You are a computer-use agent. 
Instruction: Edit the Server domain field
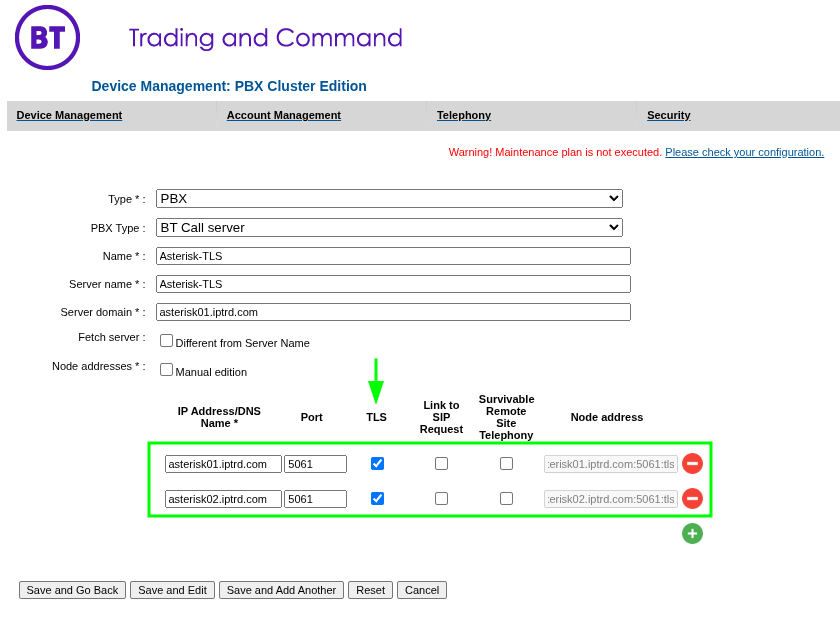[393, 312]
